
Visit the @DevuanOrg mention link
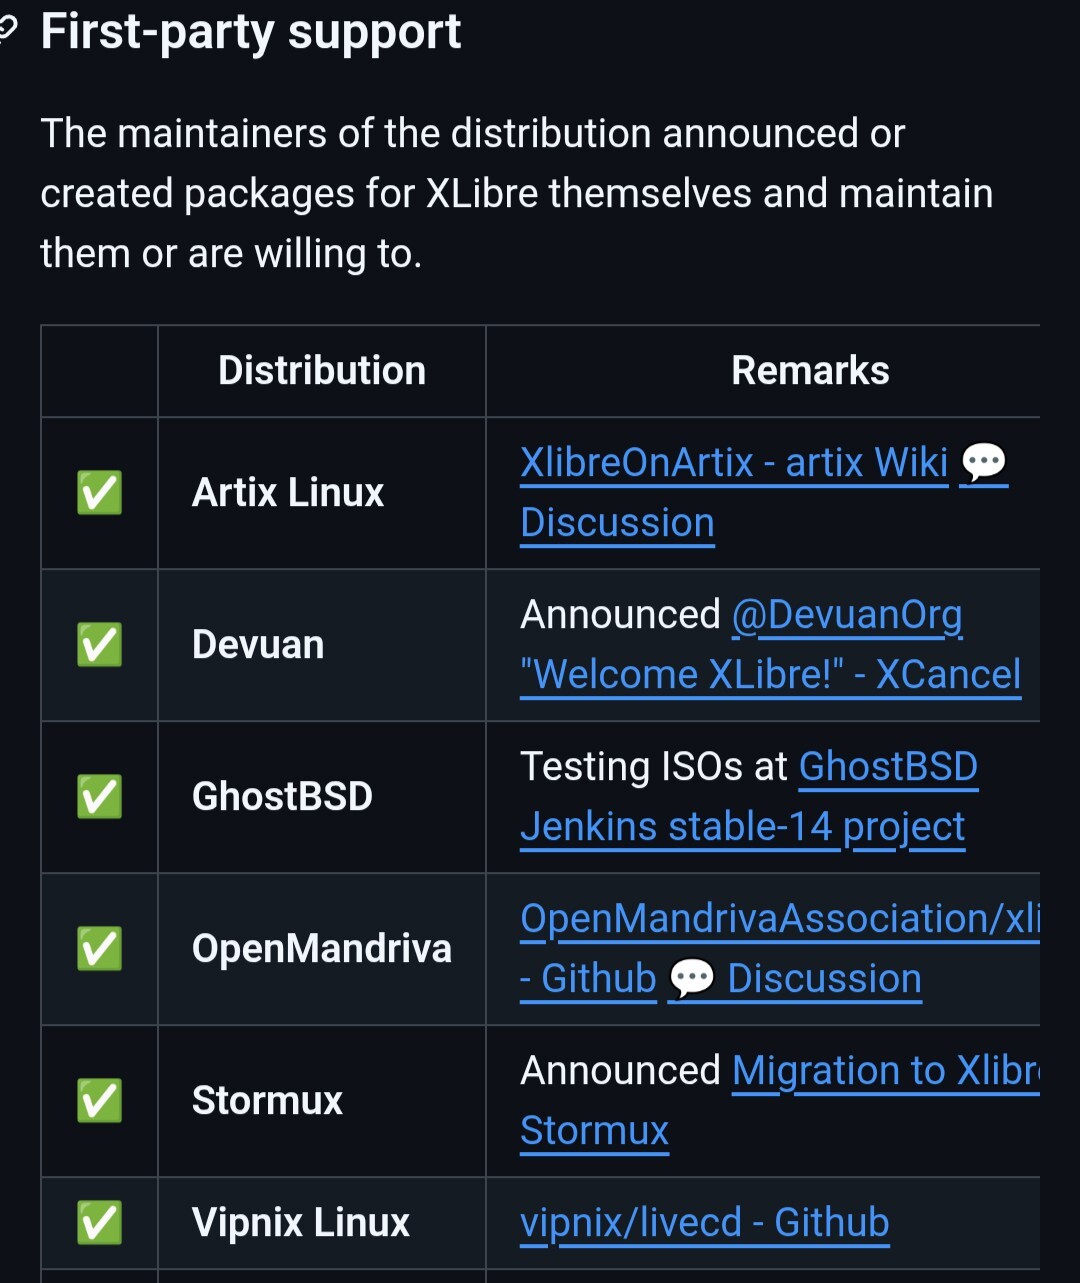847,615
